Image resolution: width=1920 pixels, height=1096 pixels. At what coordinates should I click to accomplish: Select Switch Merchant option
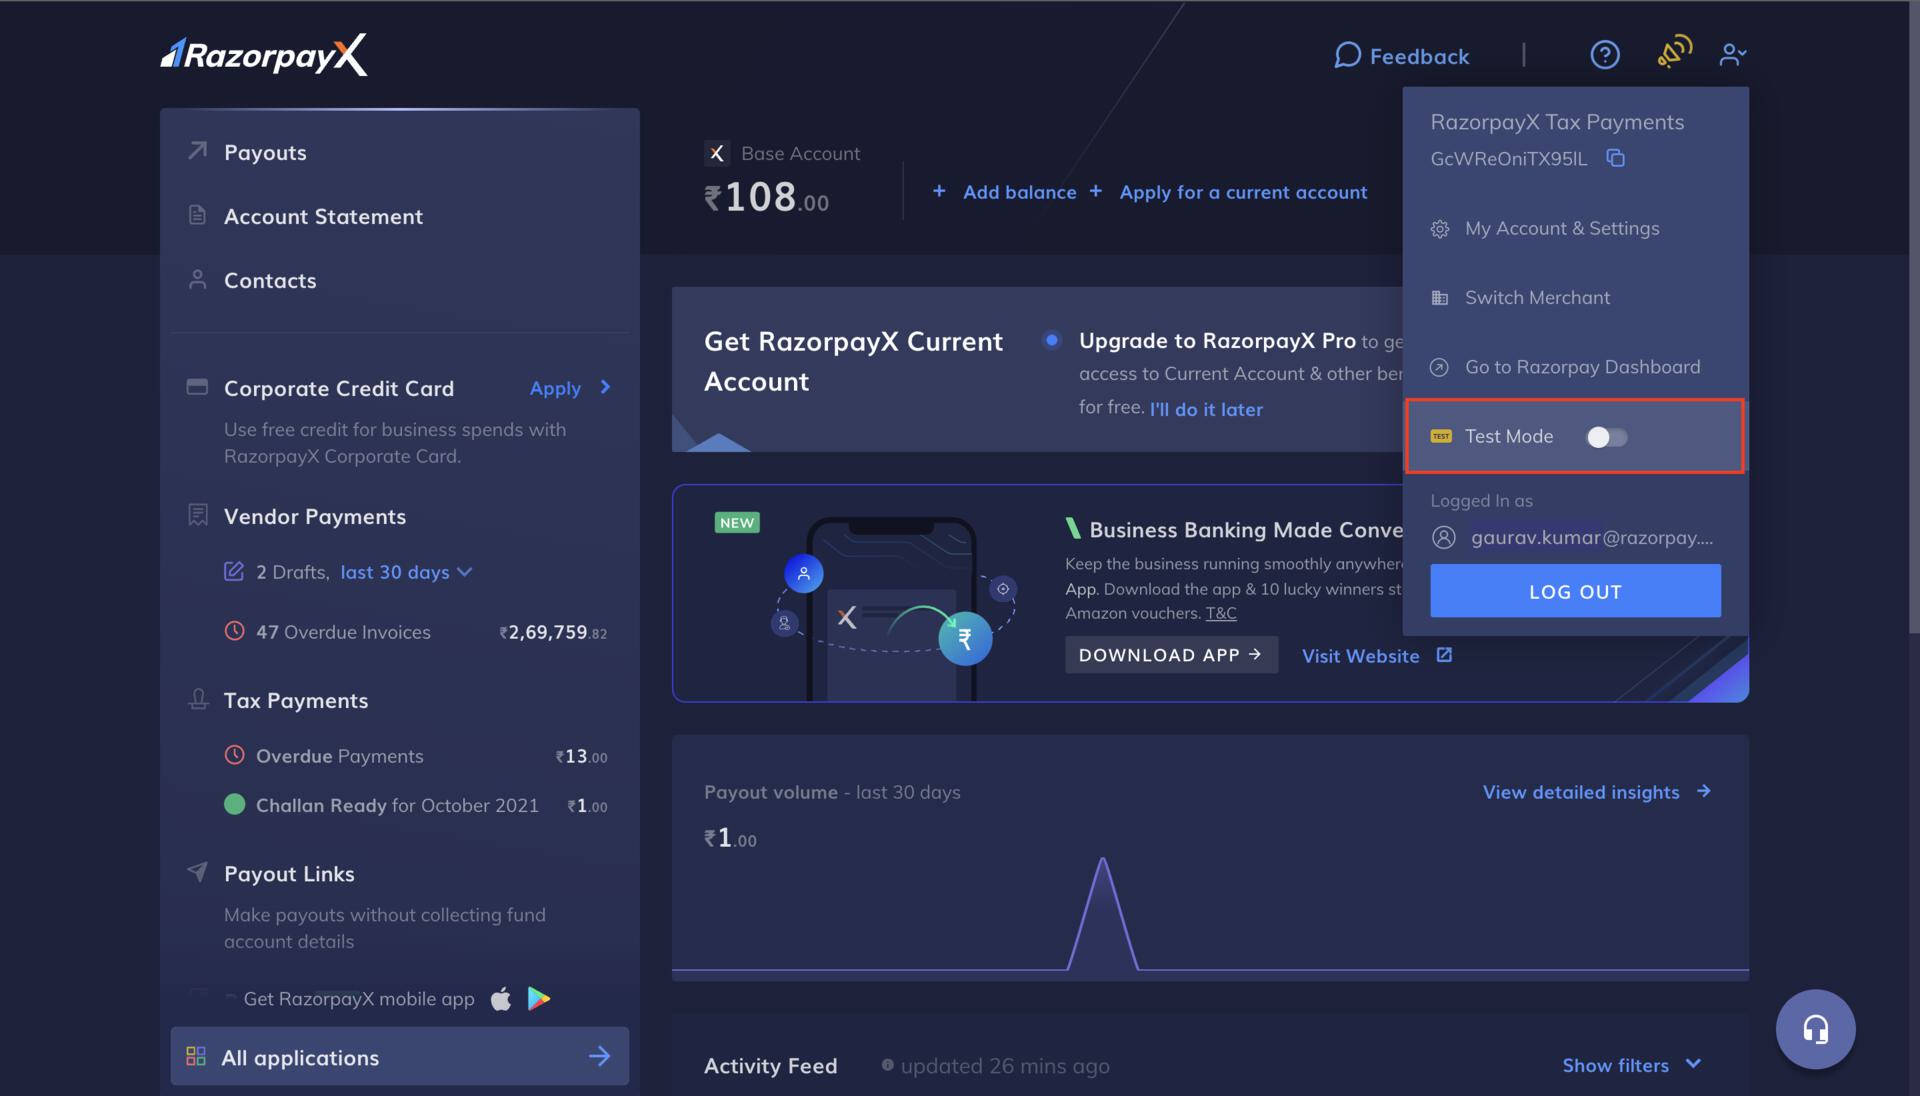pyautogui.click(x=1538, y=297)
